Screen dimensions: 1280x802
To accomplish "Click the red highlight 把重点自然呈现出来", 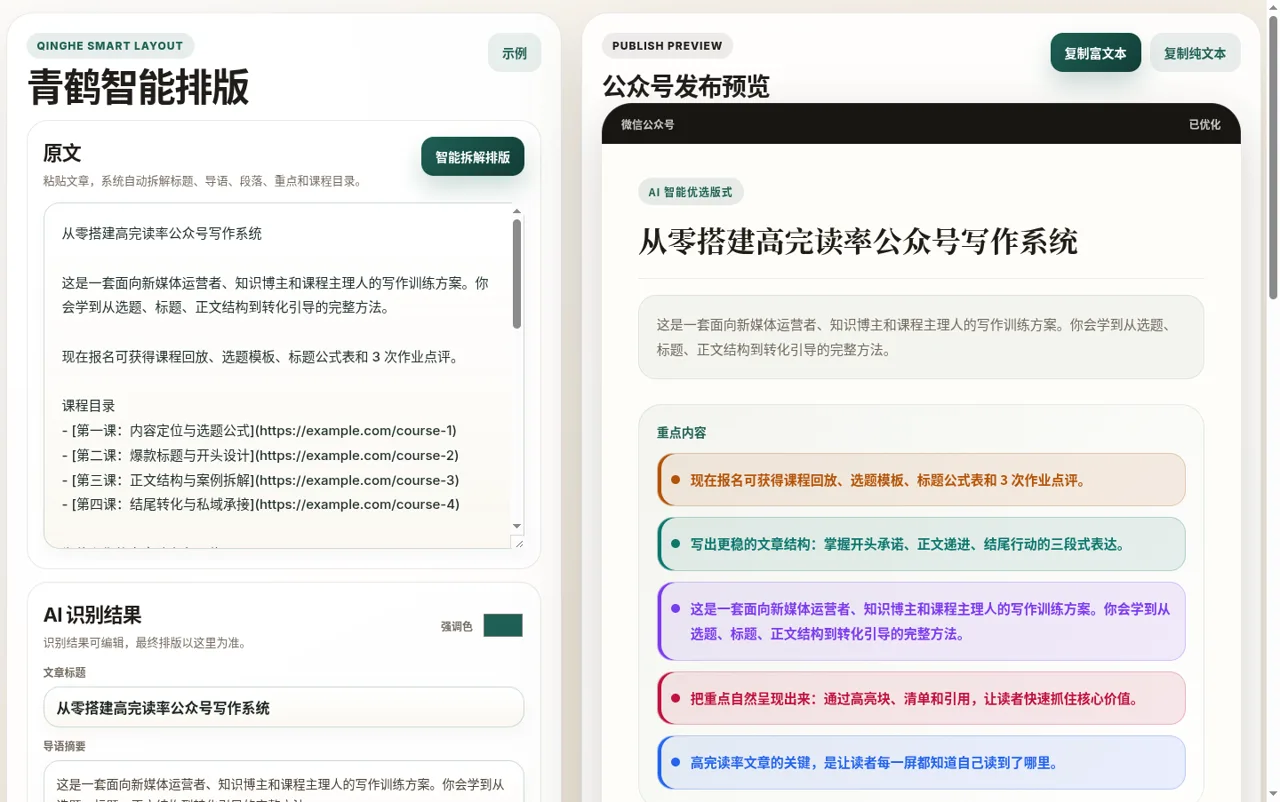I will [x=921, y=698].
